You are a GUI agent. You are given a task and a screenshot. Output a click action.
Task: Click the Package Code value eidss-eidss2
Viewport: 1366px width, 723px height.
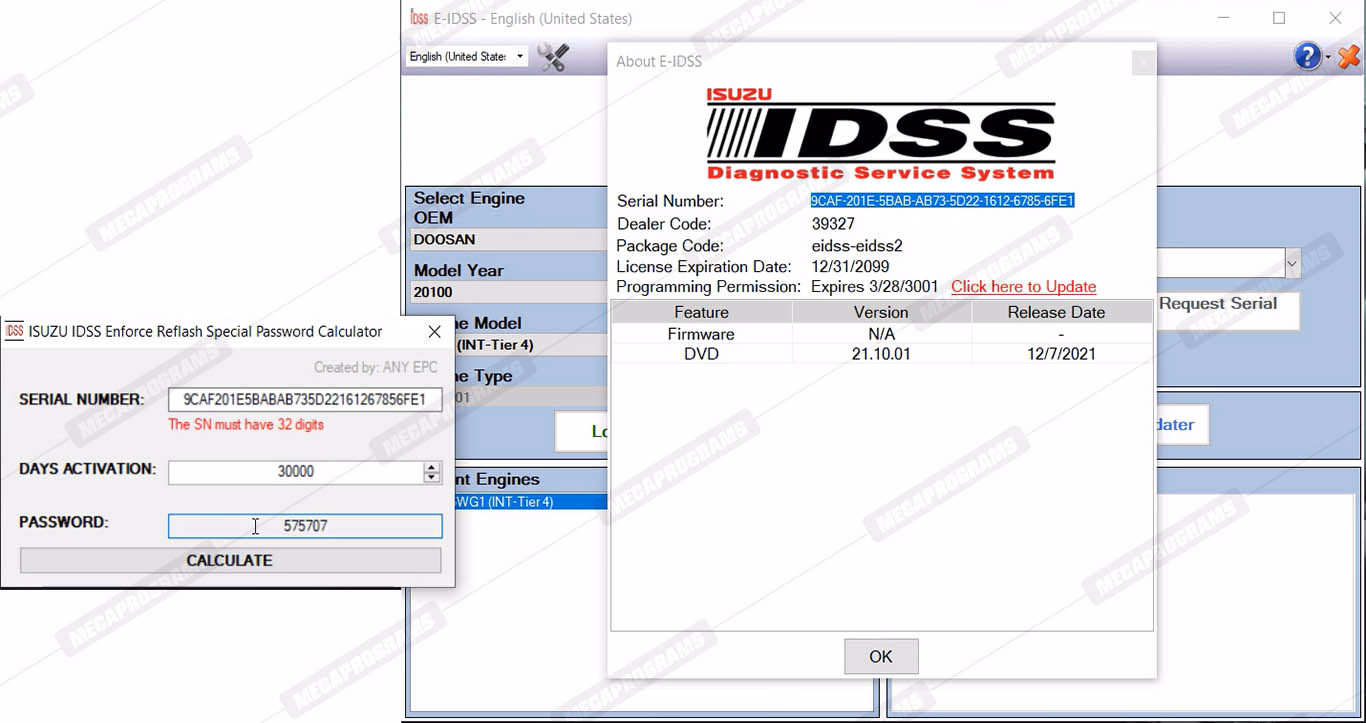click(x=857, y=246)
